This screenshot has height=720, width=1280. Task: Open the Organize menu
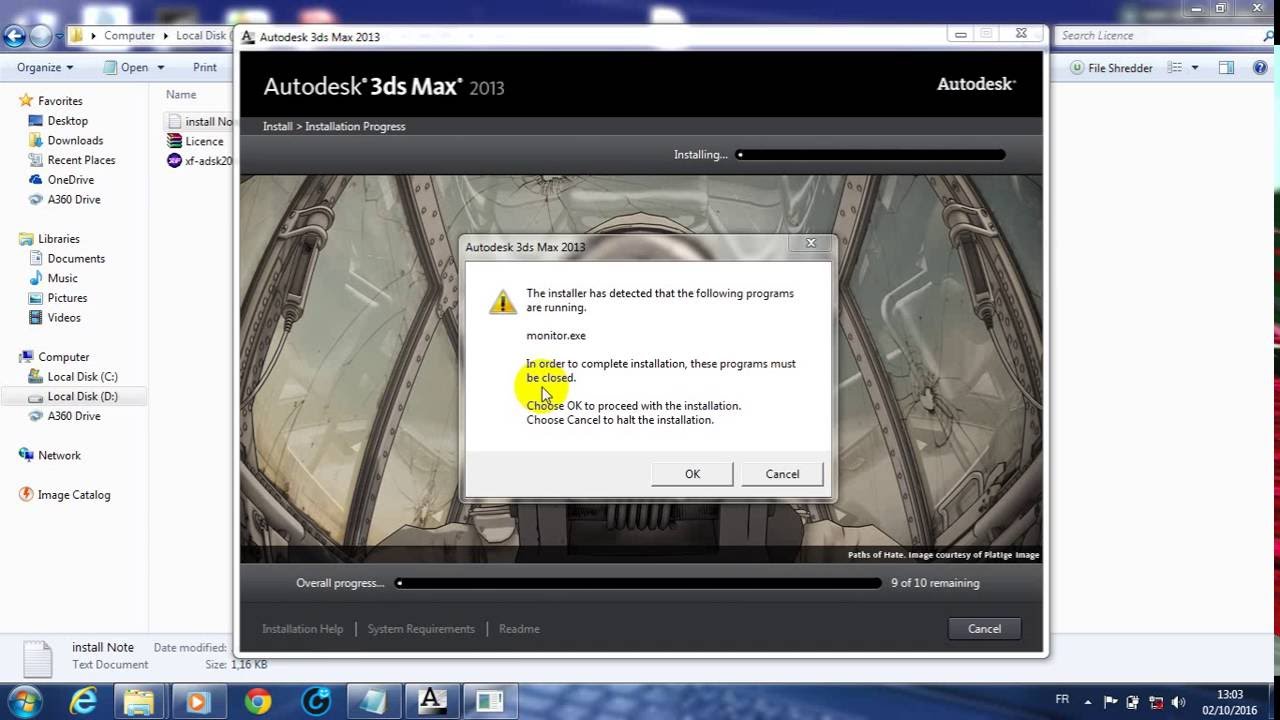pos(45,68)
